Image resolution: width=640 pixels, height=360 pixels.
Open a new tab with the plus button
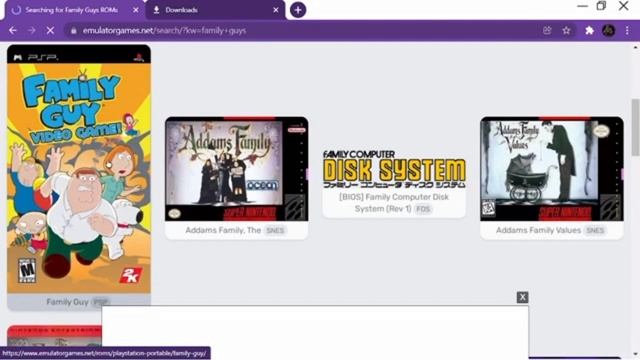(x=298, y=10)
